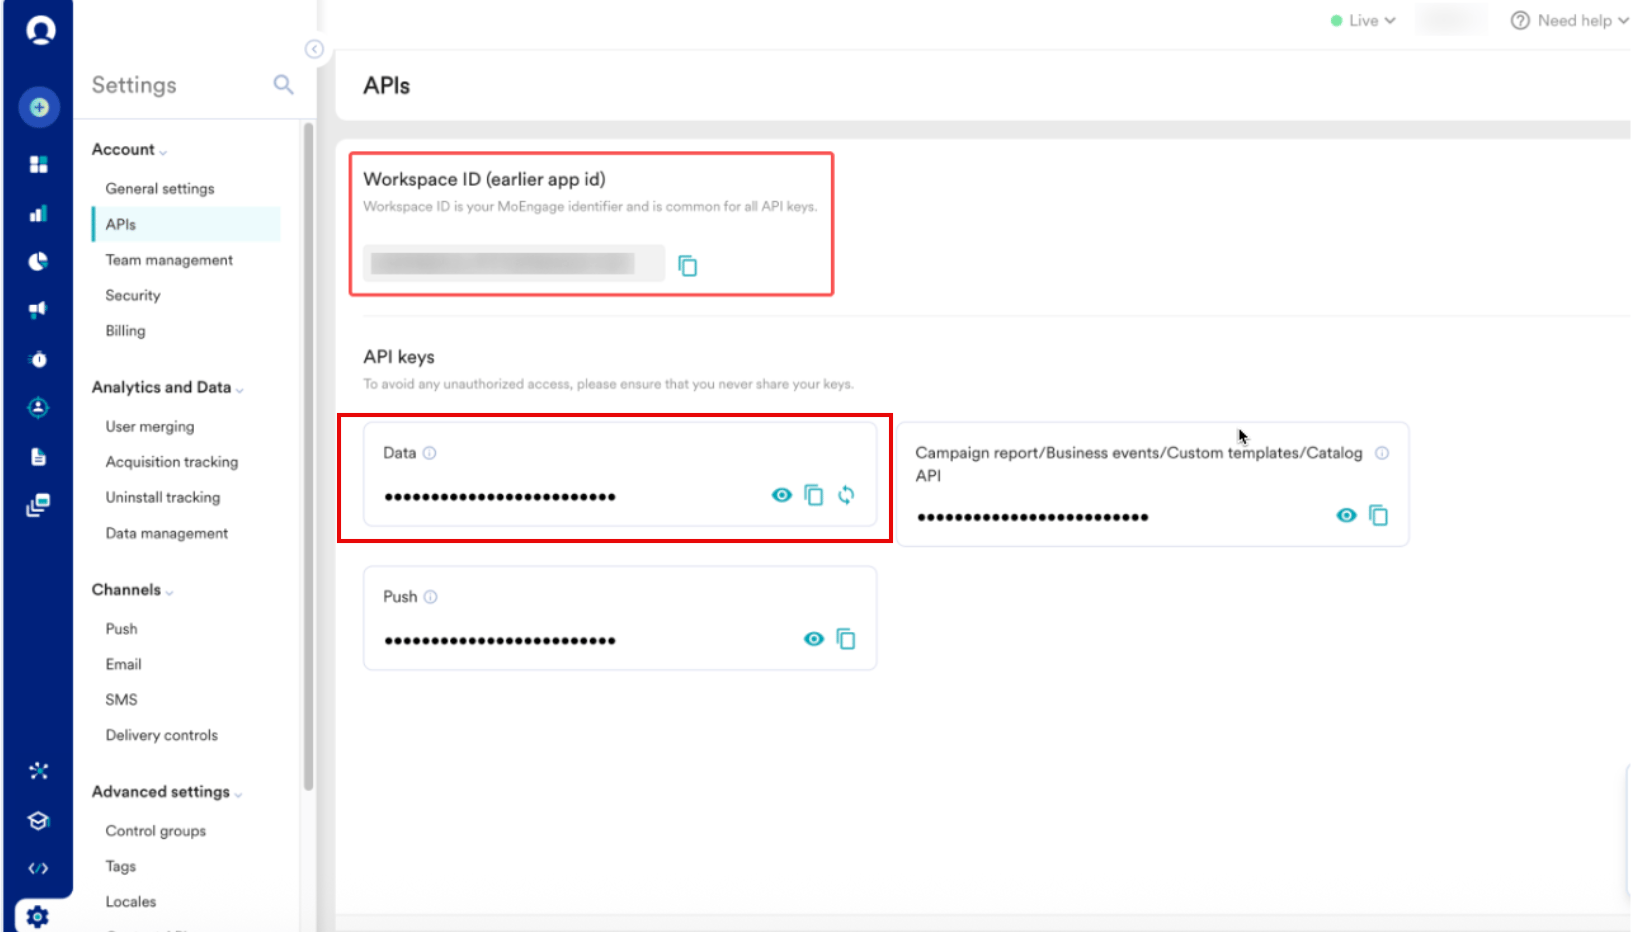Image resolution: width=1636 pixels, height=932 pixels.
Task: Collapse the settings panel arrow
Action: [314, 49]
